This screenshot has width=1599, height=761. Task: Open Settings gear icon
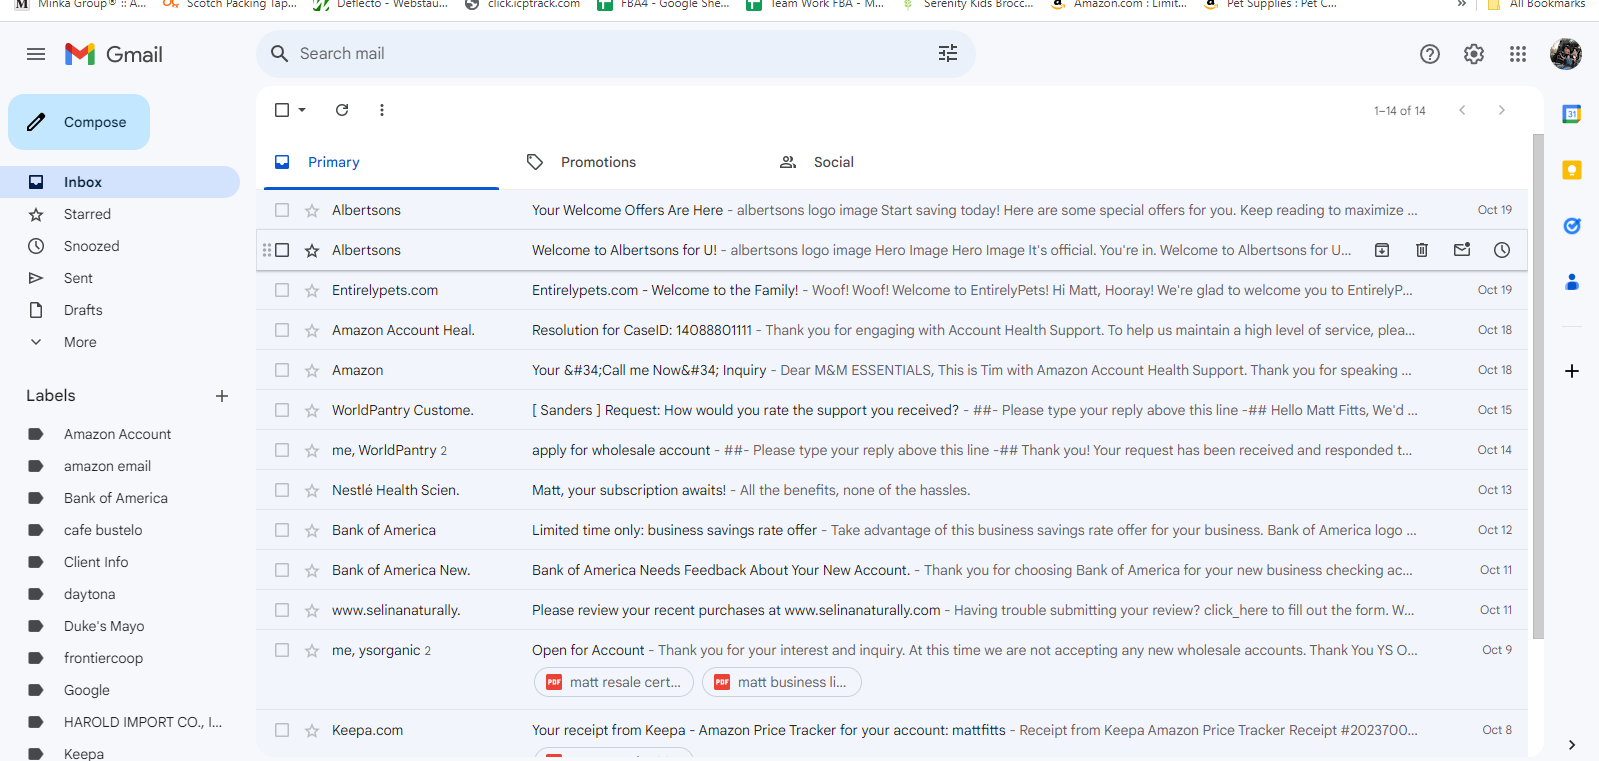point(1474,54)
